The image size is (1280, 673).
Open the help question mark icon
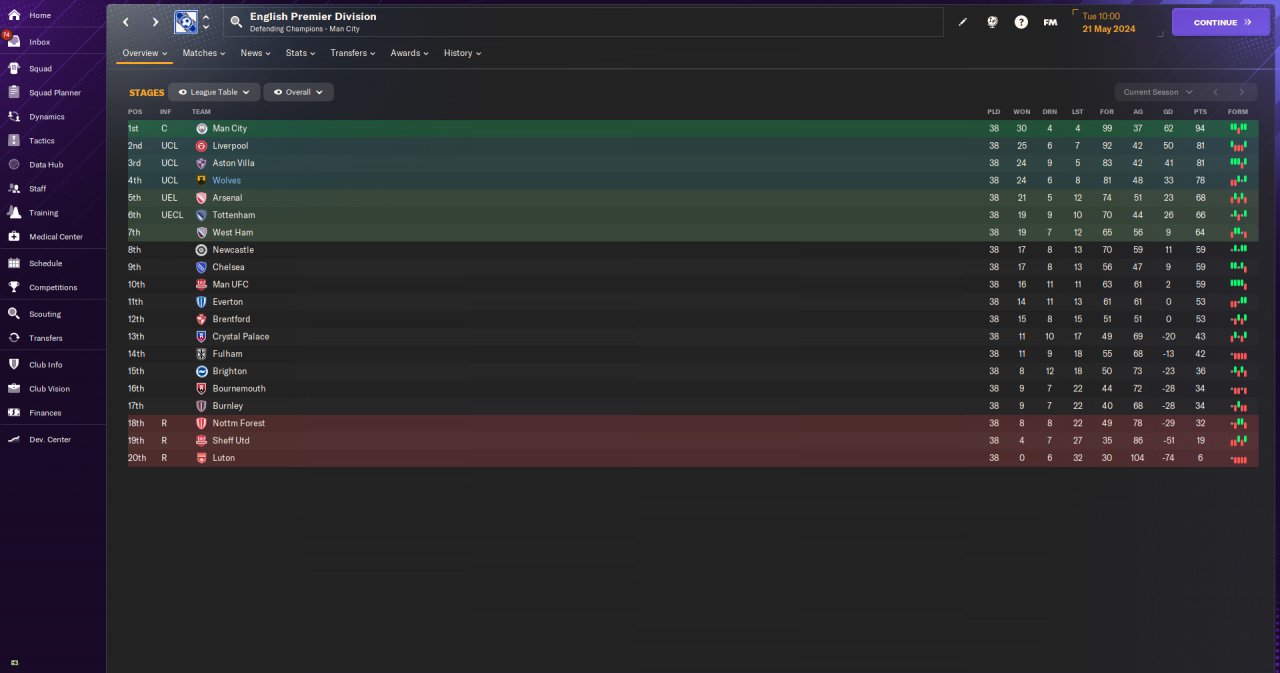[x=1021, y=22]
